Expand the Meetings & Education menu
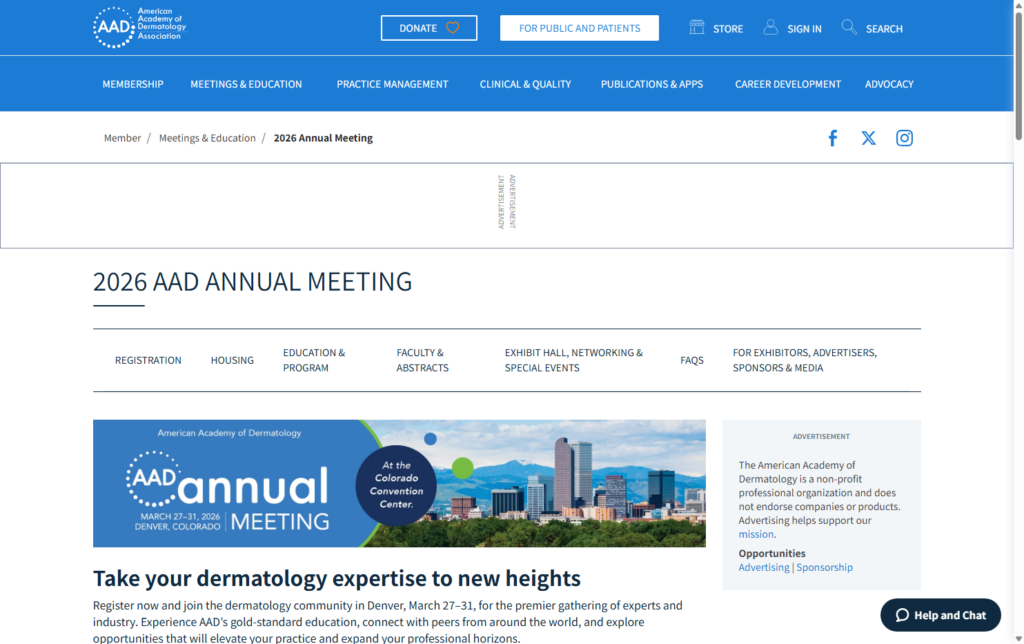Viewport: 1024px width, 644px height. 246,84
